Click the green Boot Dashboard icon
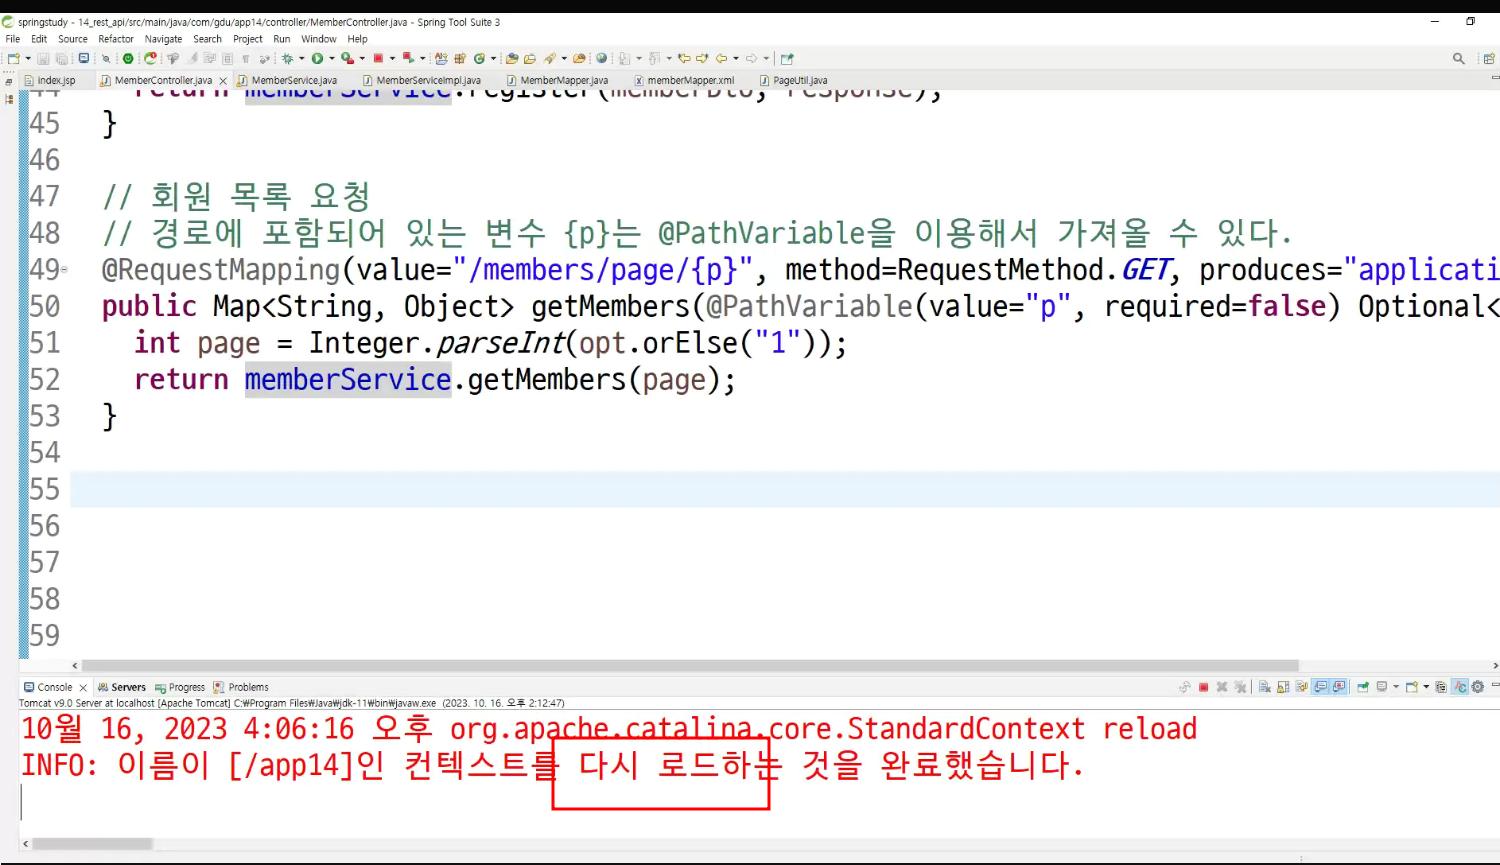 click(x=127, y=59)
